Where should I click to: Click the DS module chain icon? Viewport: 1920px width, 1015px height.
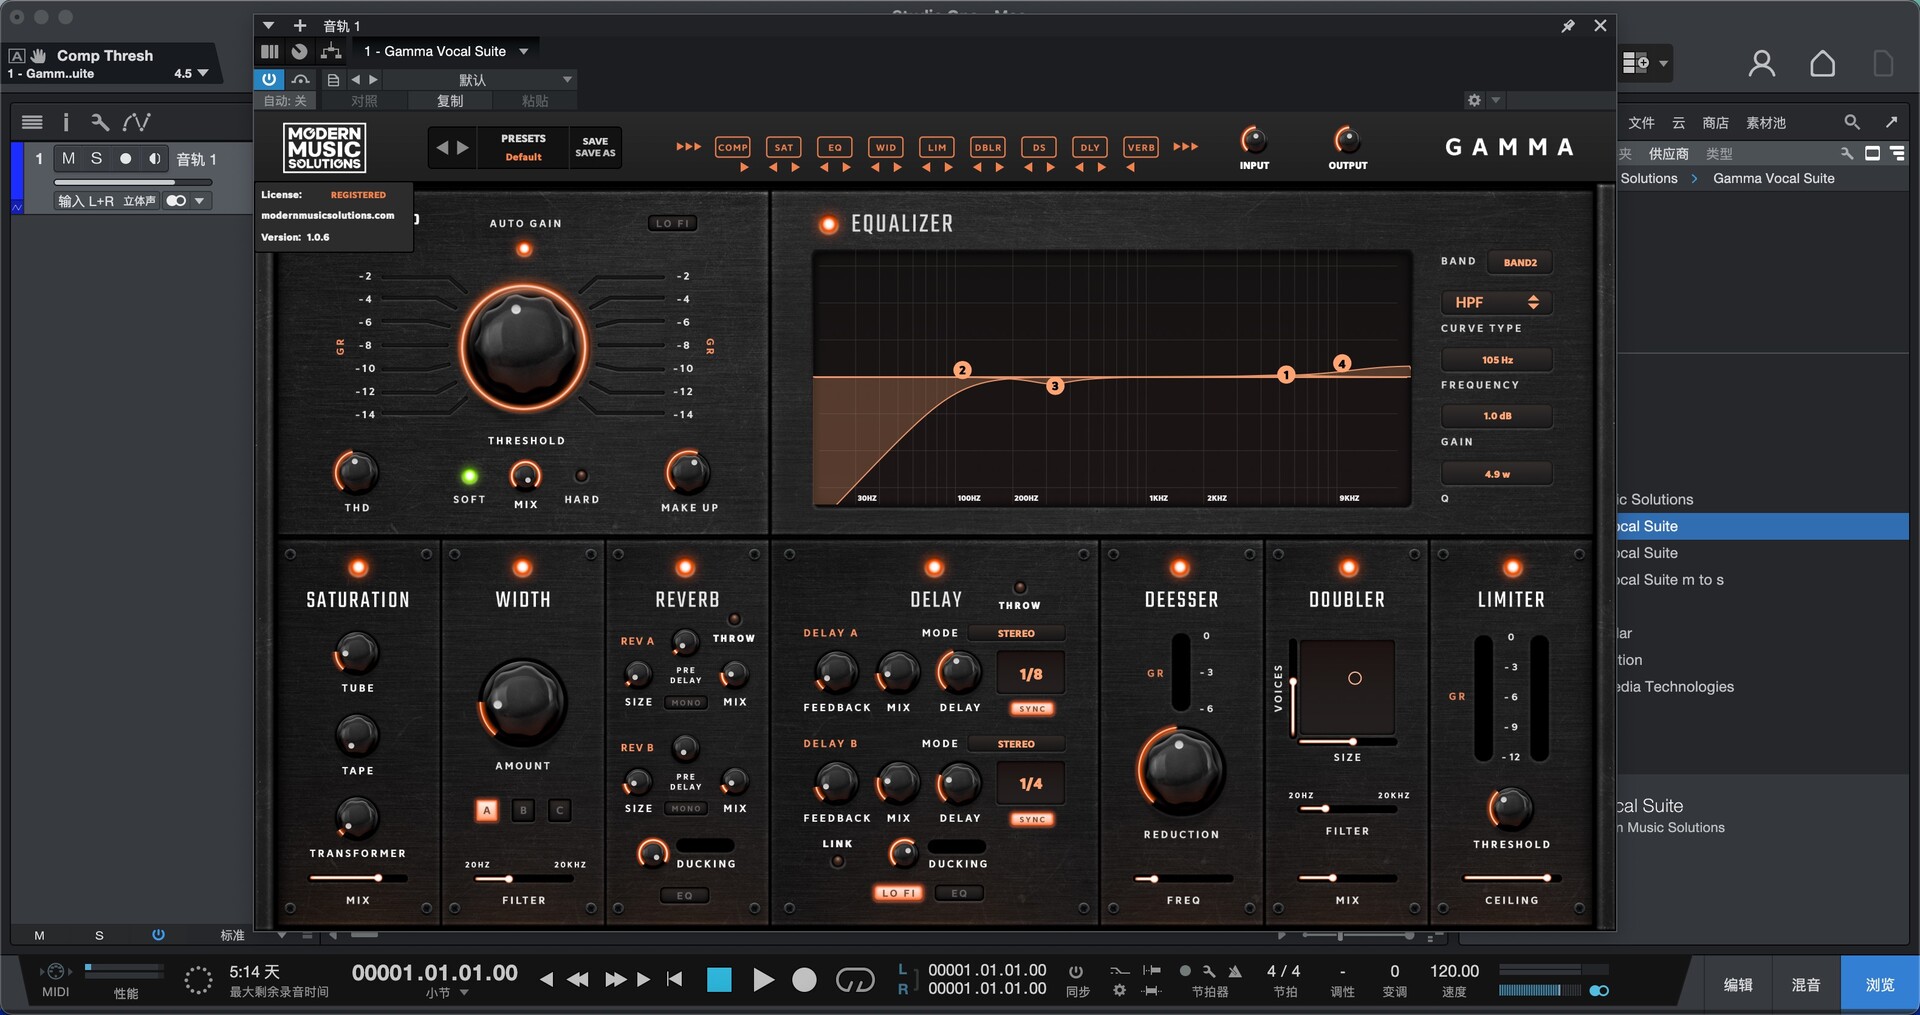pos(1038,147)
